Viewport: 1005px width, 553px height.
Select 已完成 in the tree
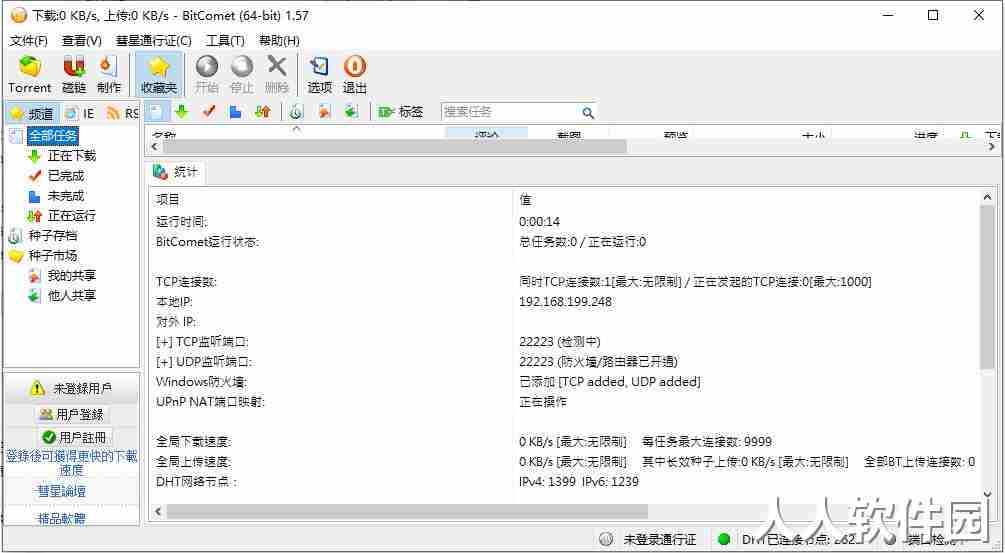pyautogui.click(x=65, y=176)
